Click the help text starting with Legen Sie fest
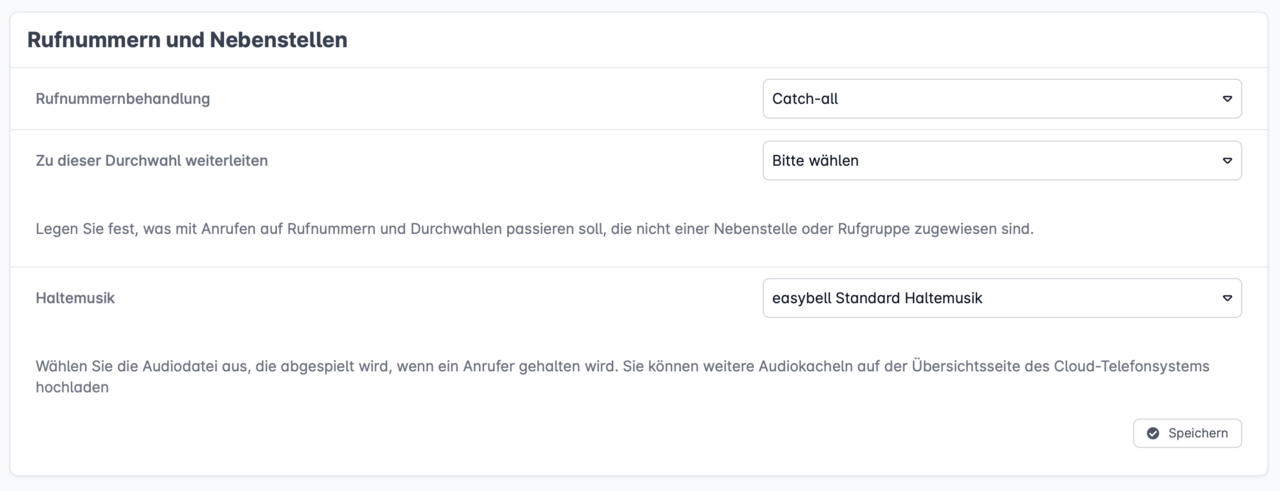The height and width of the screenshot is (491, 1280). point(534,229)
